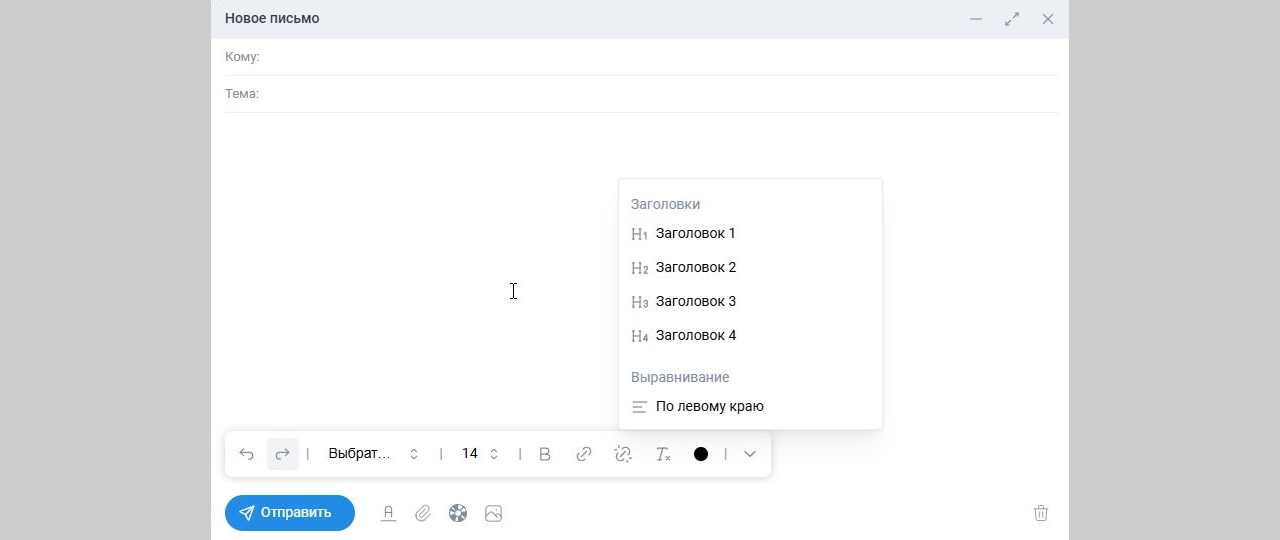Image resolution: width=1280 pixels, height=540 pixels.
Task: Toggle the text formatting toolbar icon
Action: coord(389,513)
